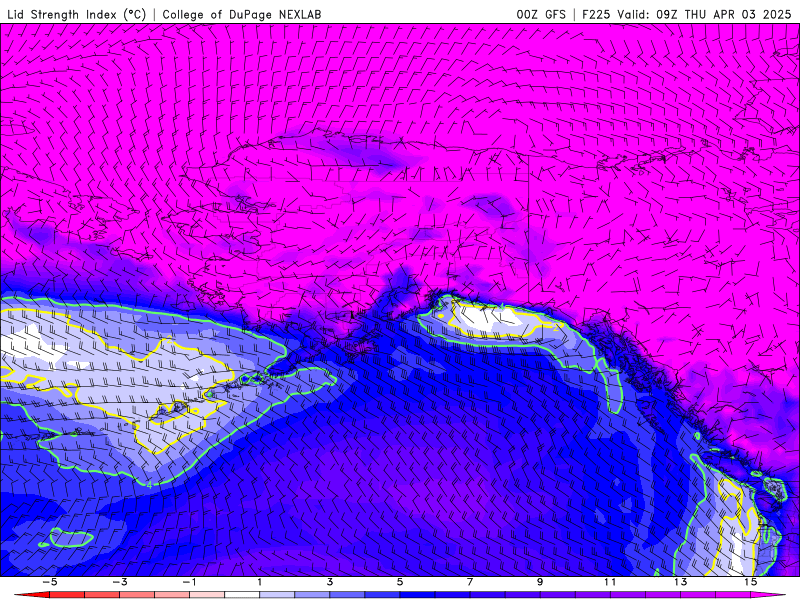
Task: Click the "Valid: 09Z THU APR 03 2025" text
Action: point(704,14)
